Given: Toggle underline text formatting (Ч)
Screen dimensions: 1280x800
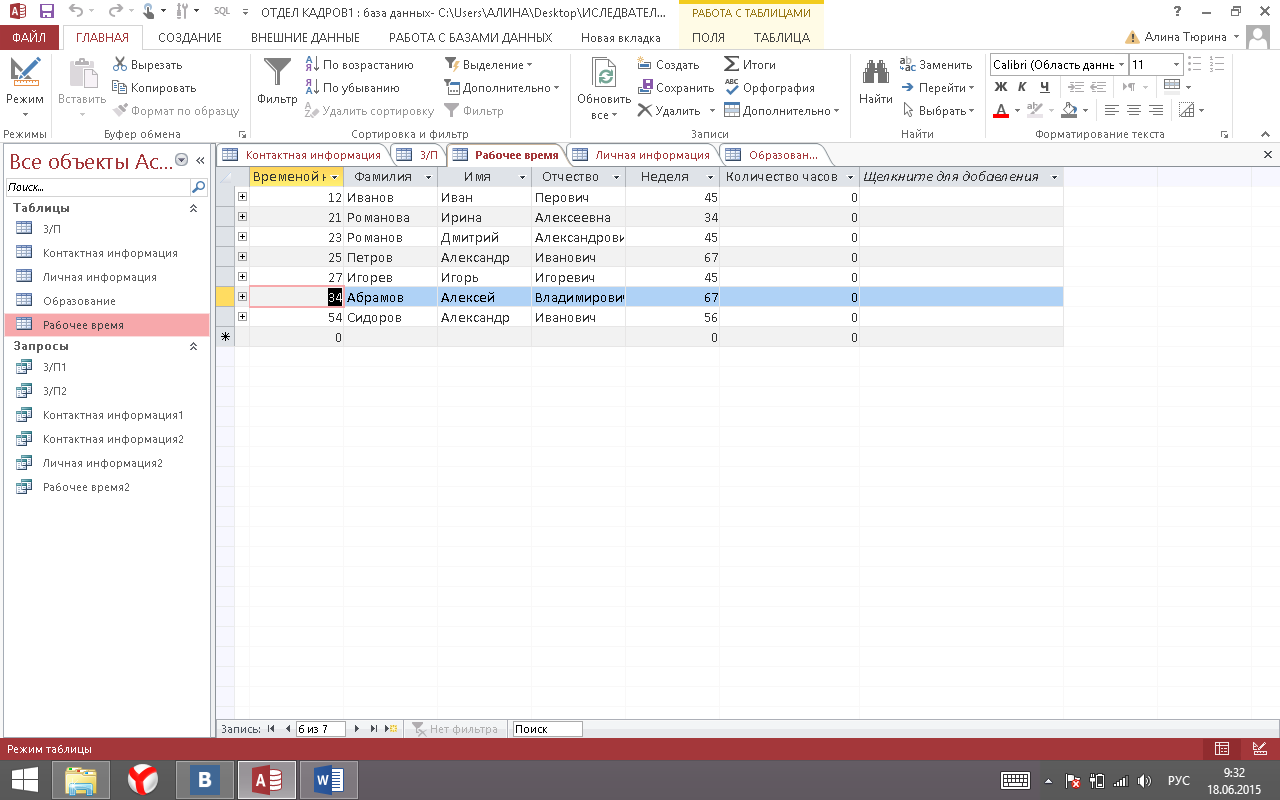Looking at the screenshot, I should tap(1045, 87).
